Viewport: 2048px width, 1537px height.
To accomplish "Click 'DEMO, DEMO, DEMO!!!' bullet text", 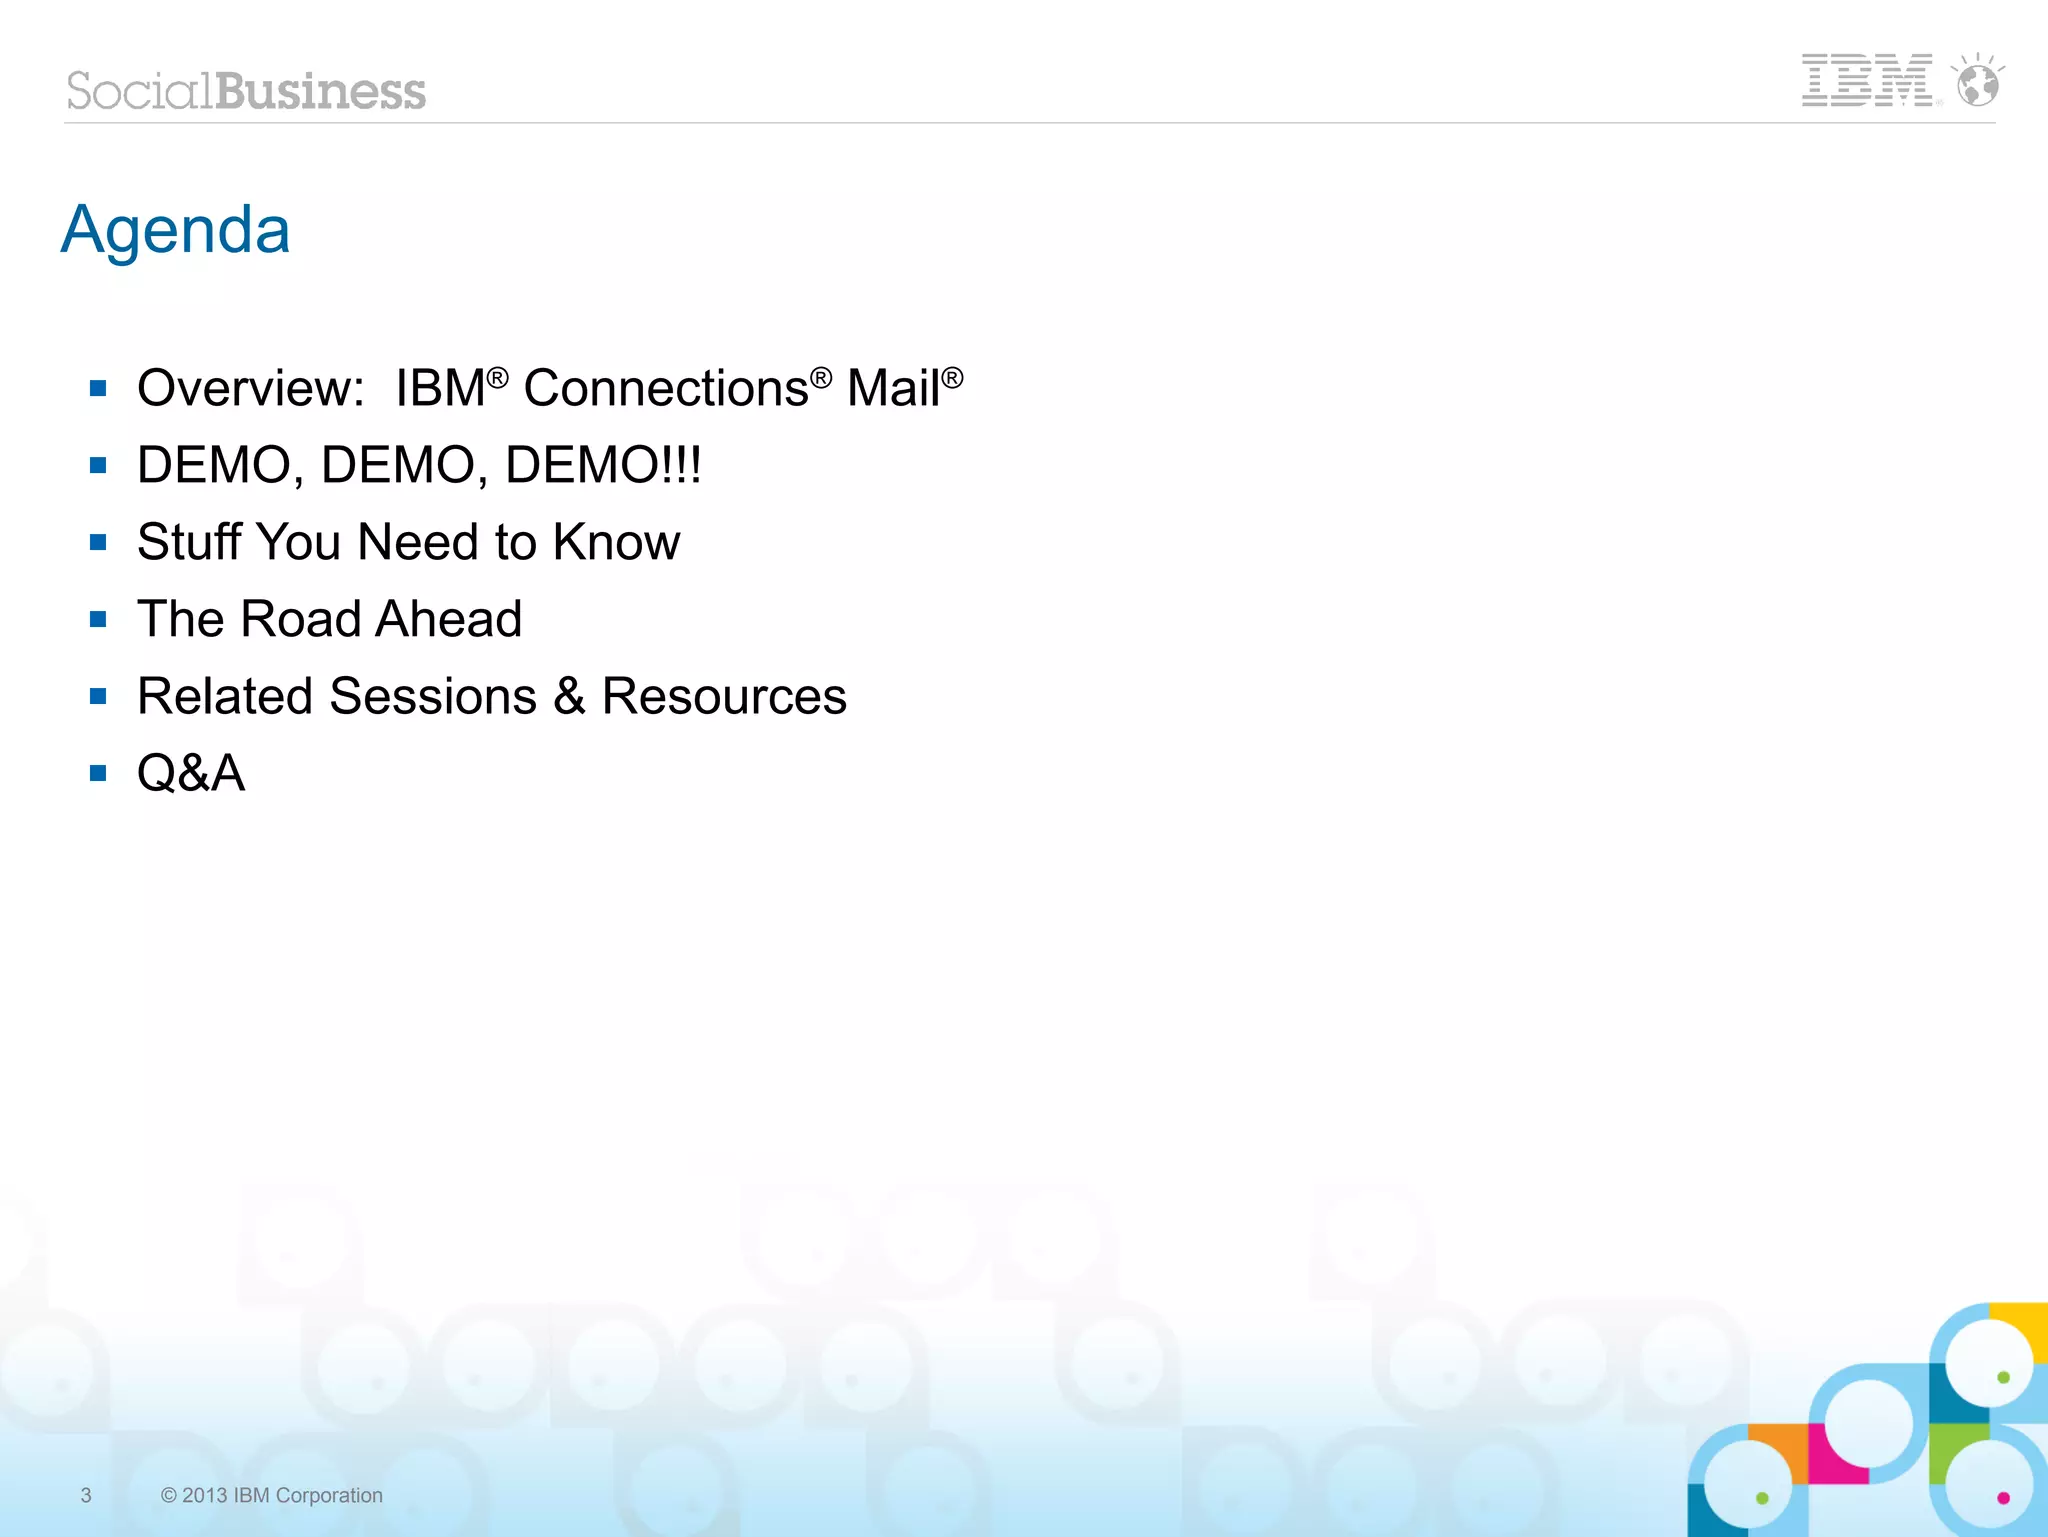I will pos(419,465).
